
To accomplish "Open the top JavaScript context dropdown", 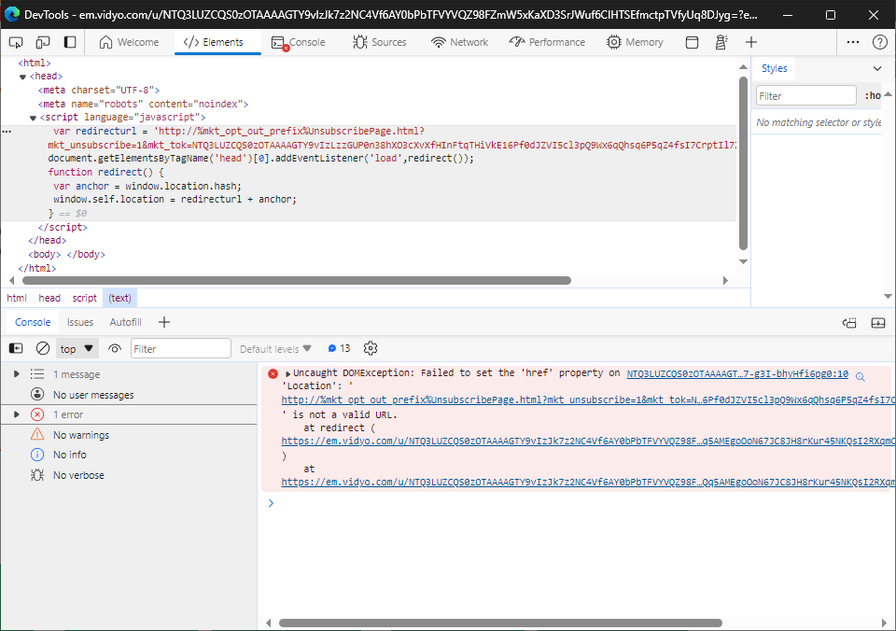I will coord(77,349).
